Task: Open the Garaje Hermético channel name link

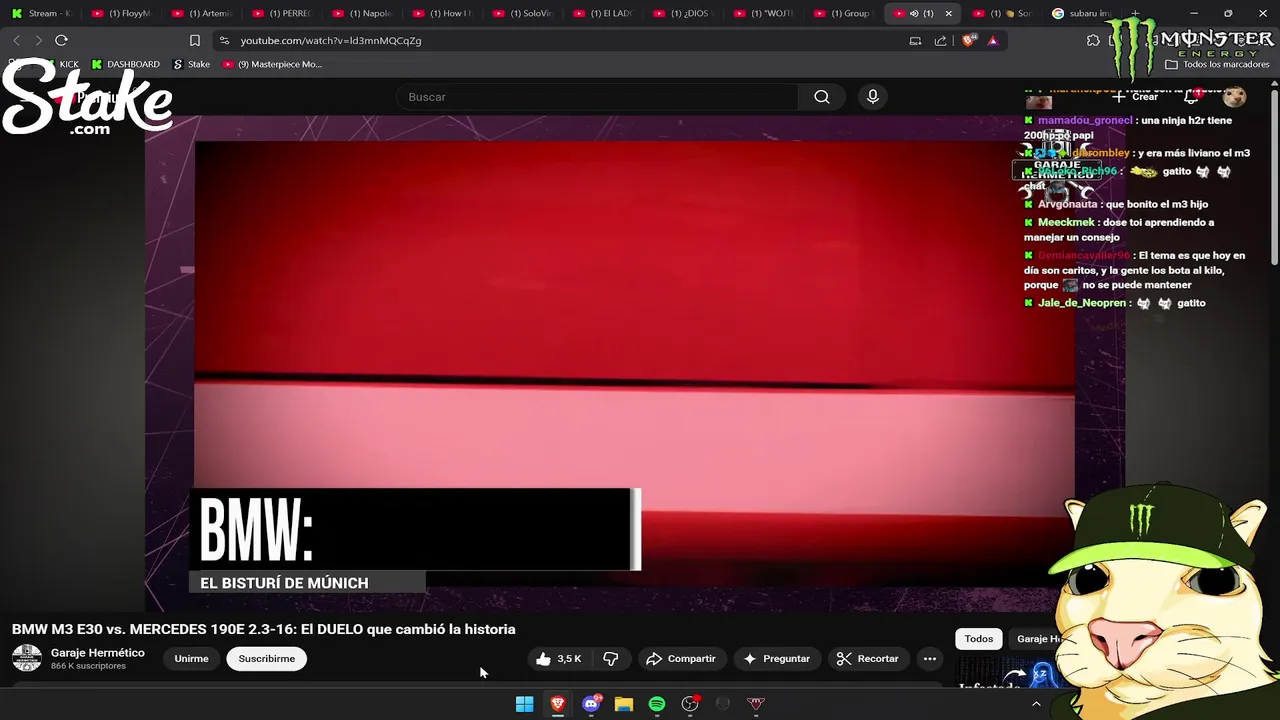Action: click(x=98, y=653)
